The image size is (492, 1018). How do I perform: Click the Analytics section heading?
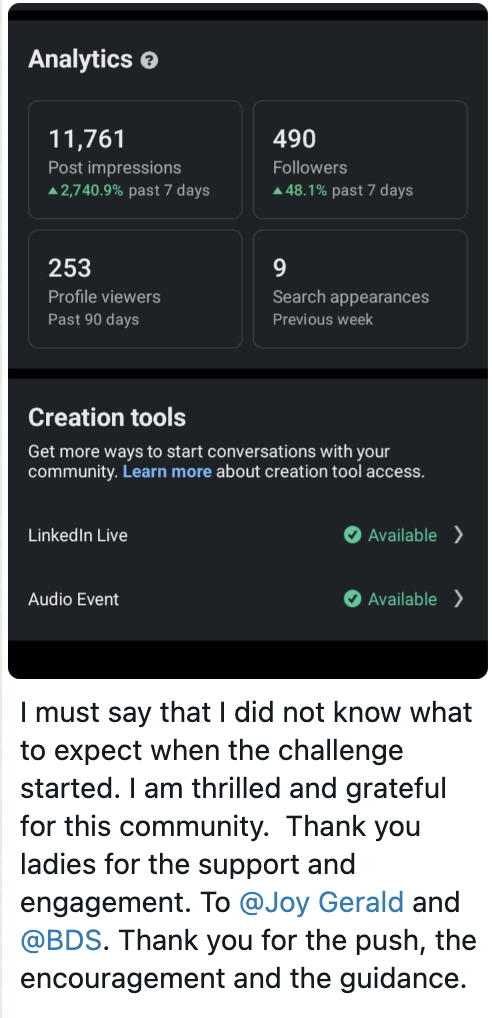pyautogui.click(x=80, y=60)
